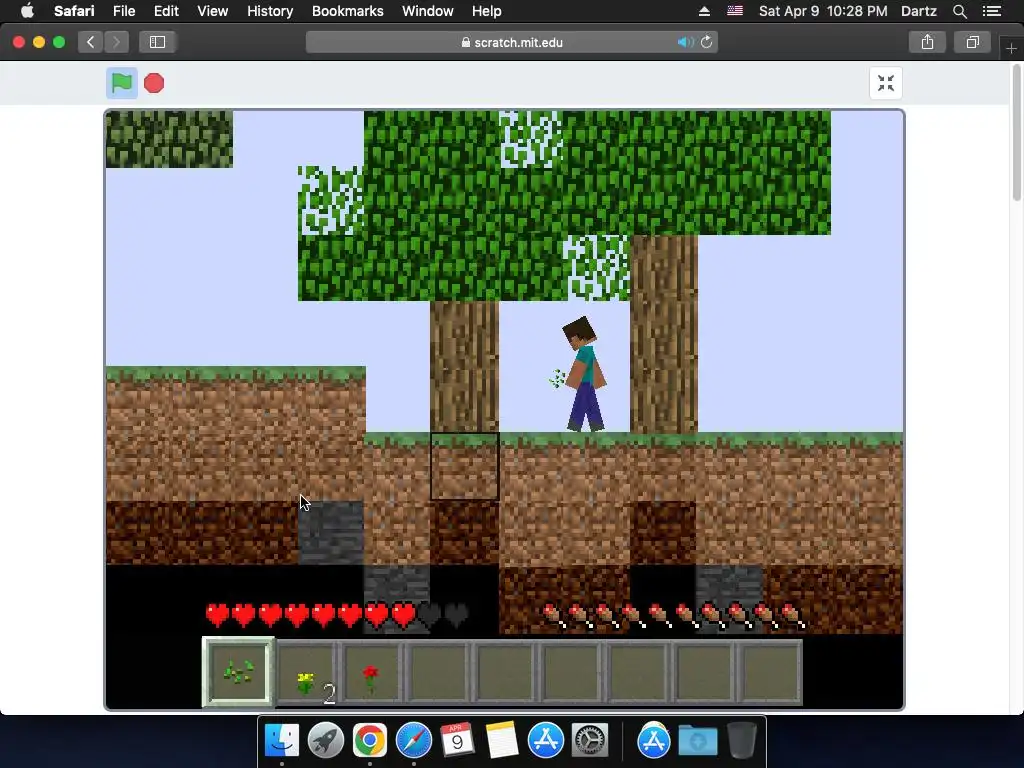Click the outlined grass block under the tree

464,466
